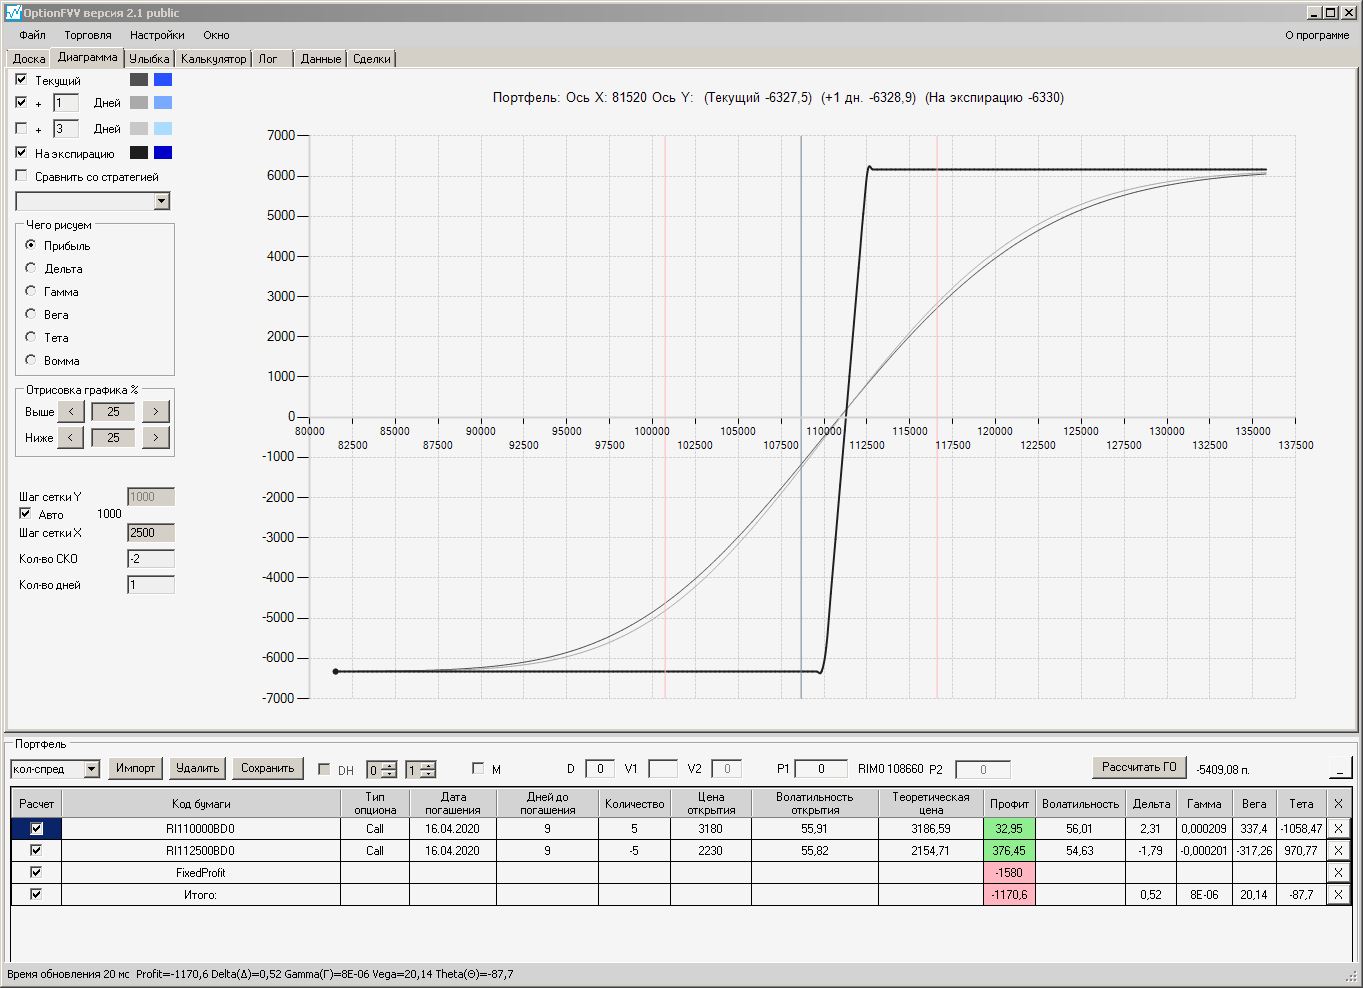Click the X icon on the FixedProfit row
Image resolution: width=1363 pixels, height=988 pixels.
click(x=1338, y=873)
